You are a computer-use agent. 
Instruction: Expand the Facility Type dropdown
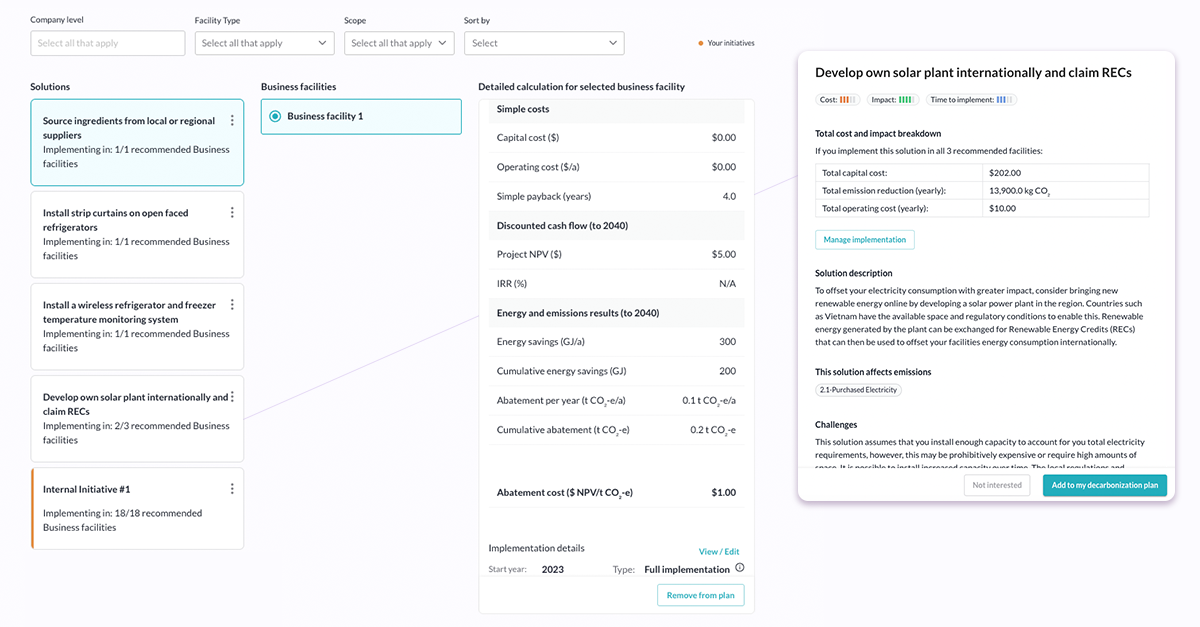click(264, 43)
